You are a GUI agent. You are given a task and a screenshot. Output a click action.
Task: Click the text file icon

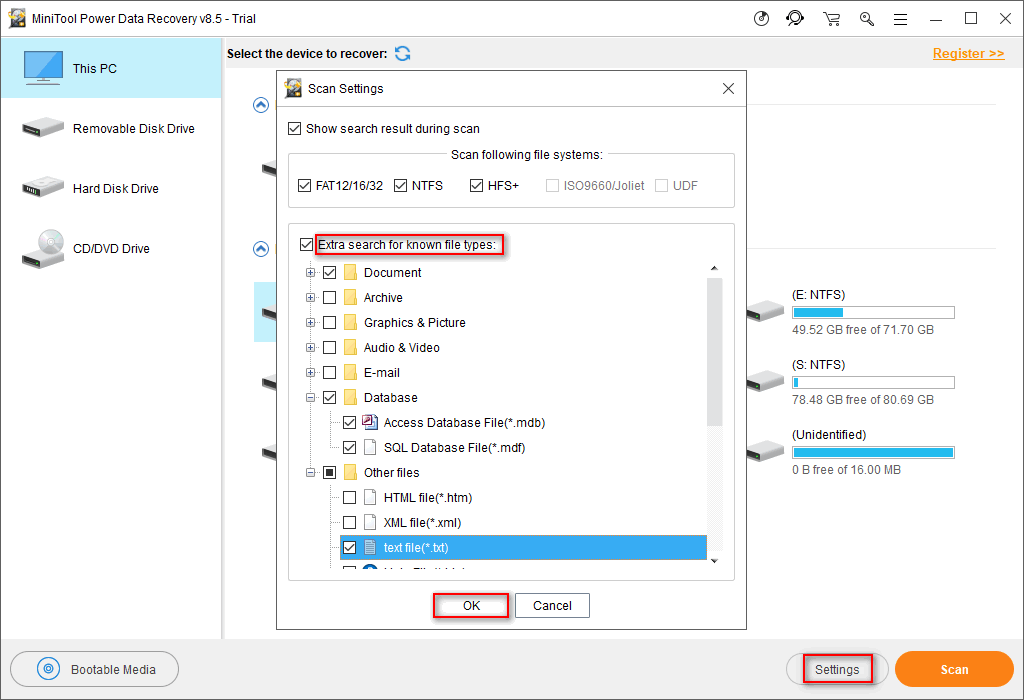(x=370, y=547)
